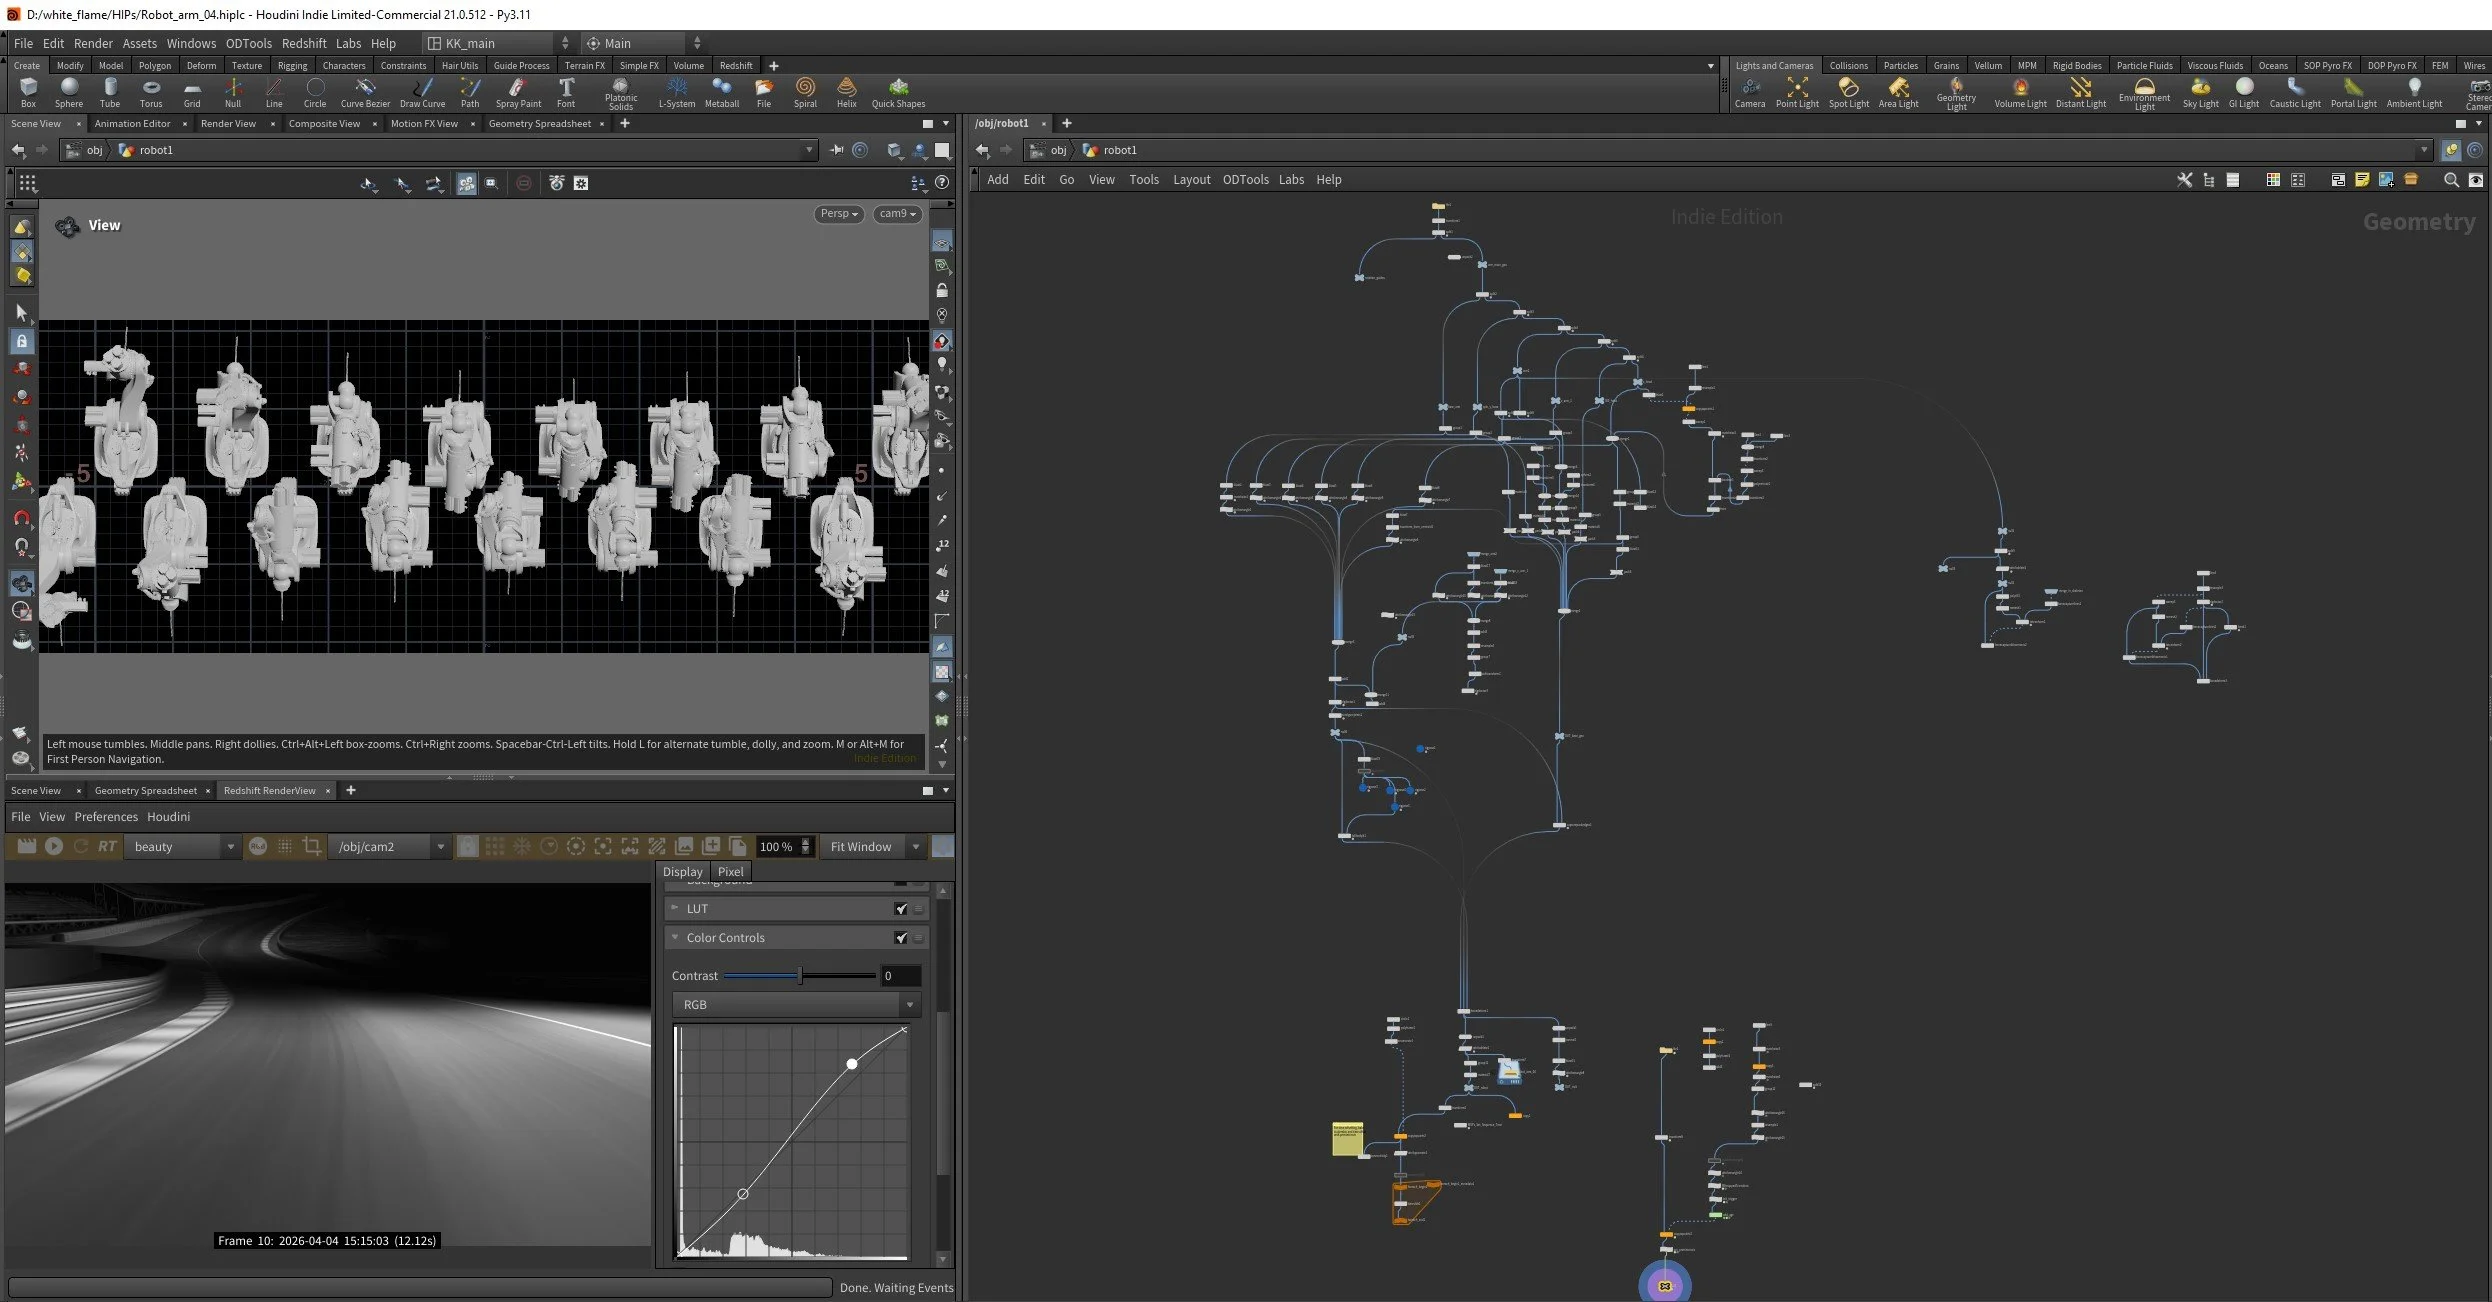This screenshot has height=1302, width=2492.
Task: Select the L-System shelf tool
Action: click(x=677, y=92)
